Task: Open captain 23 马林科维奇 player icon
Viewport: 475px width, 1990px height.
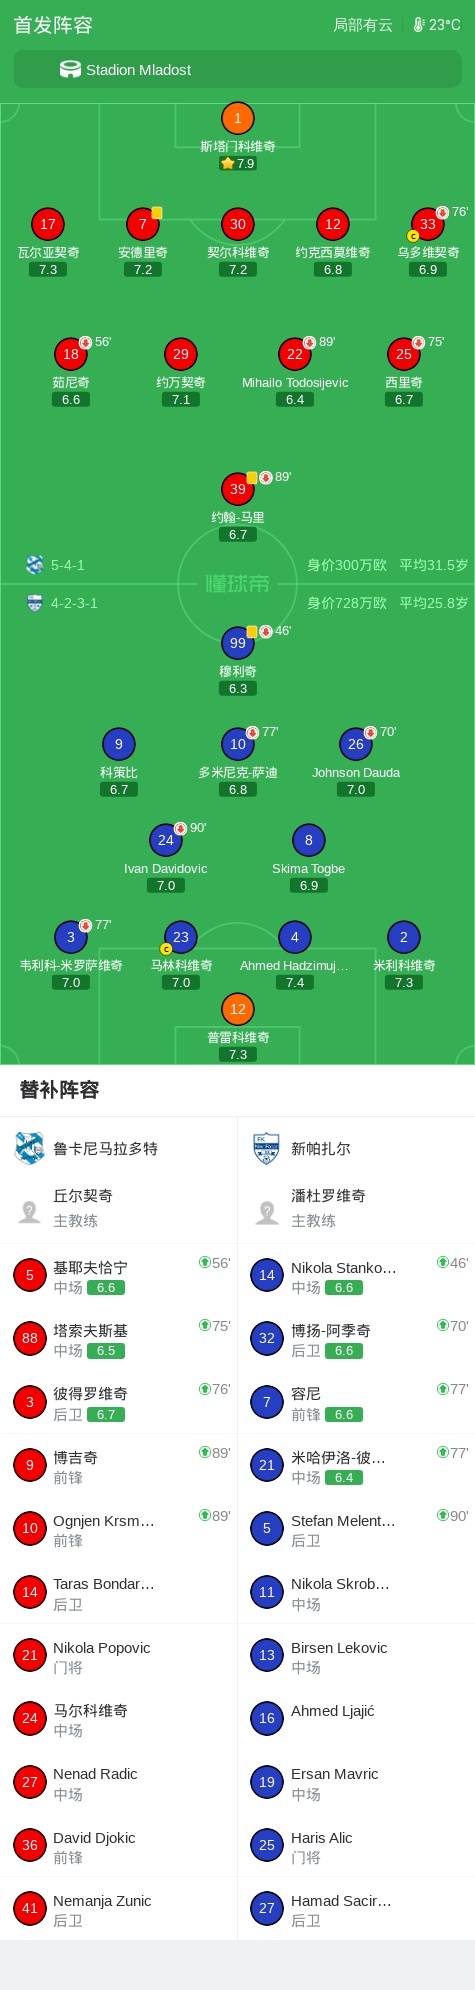Action: pos(180,937)
